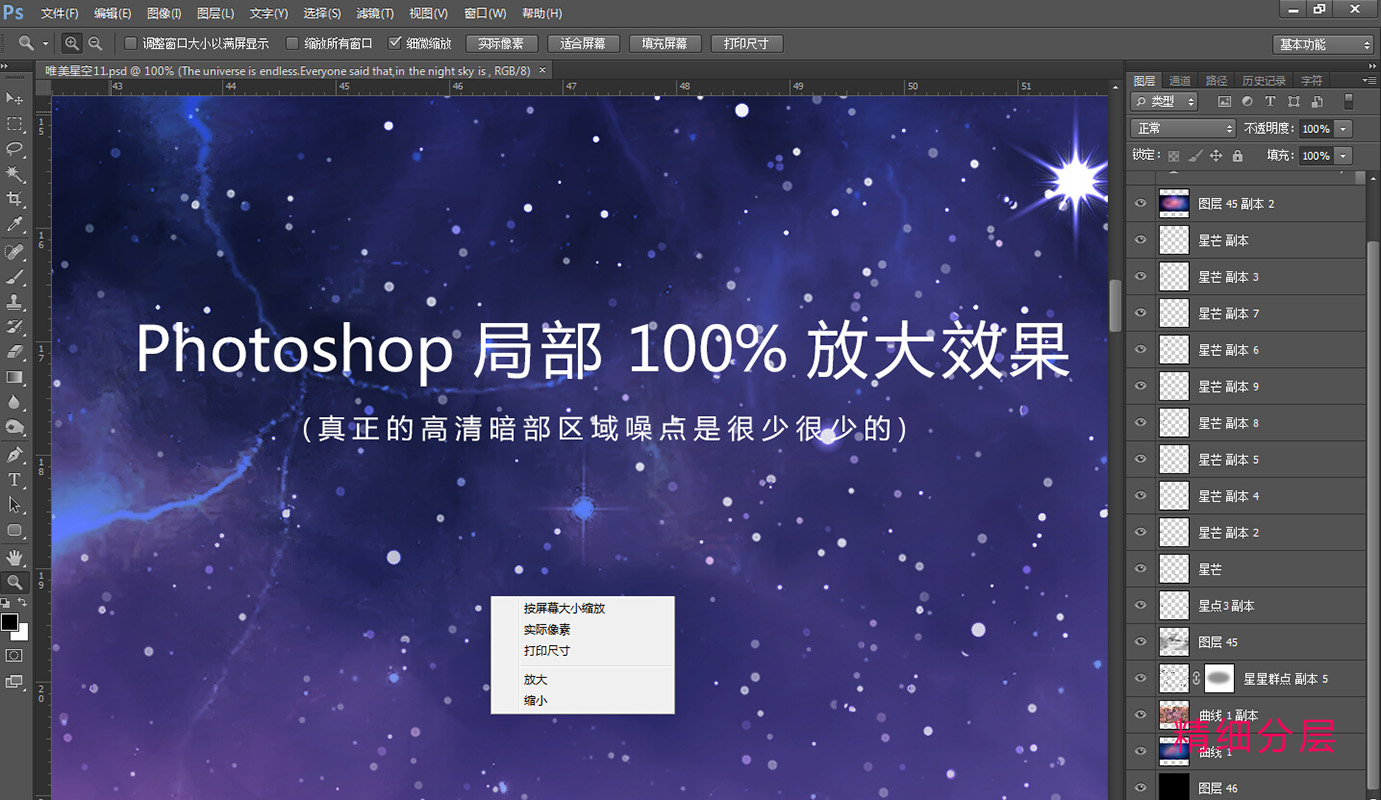Swap foreground and background colors
1381x800 pixels.
[23, 603]
